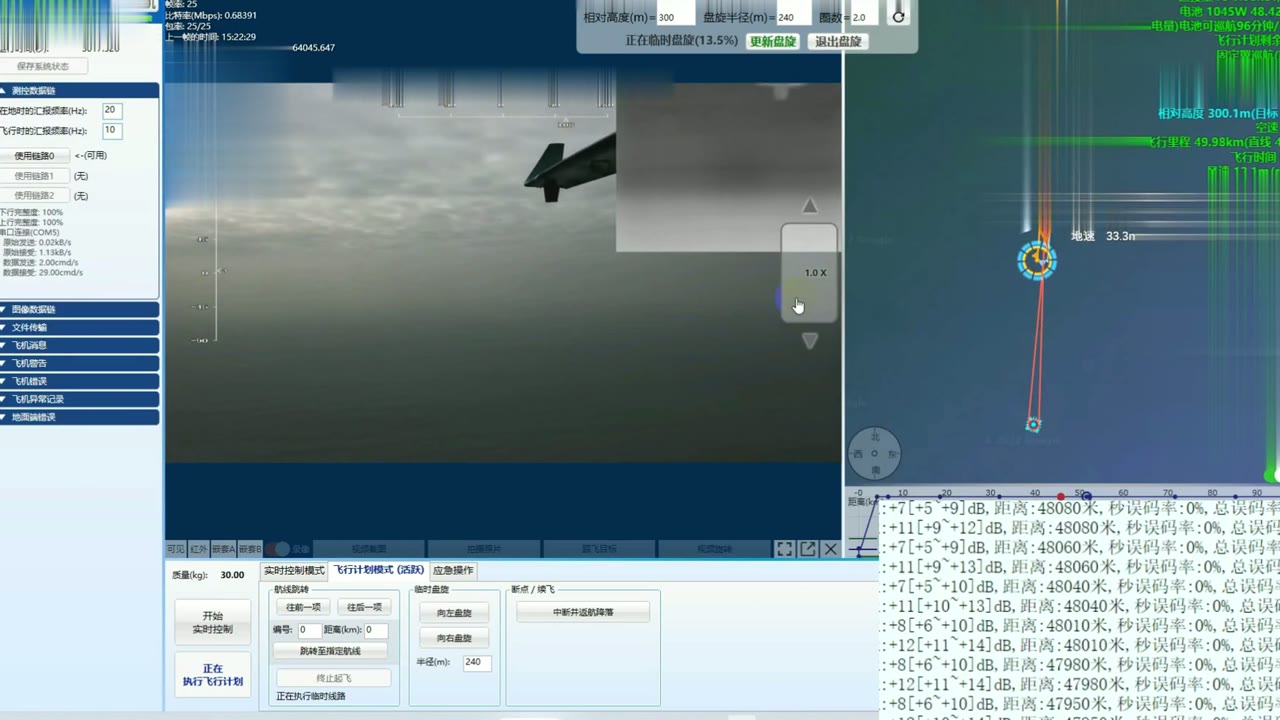Click the refresh arrow icon beside 圈数
Viewport: 1280px width, 720px height.
coord(898,17)
